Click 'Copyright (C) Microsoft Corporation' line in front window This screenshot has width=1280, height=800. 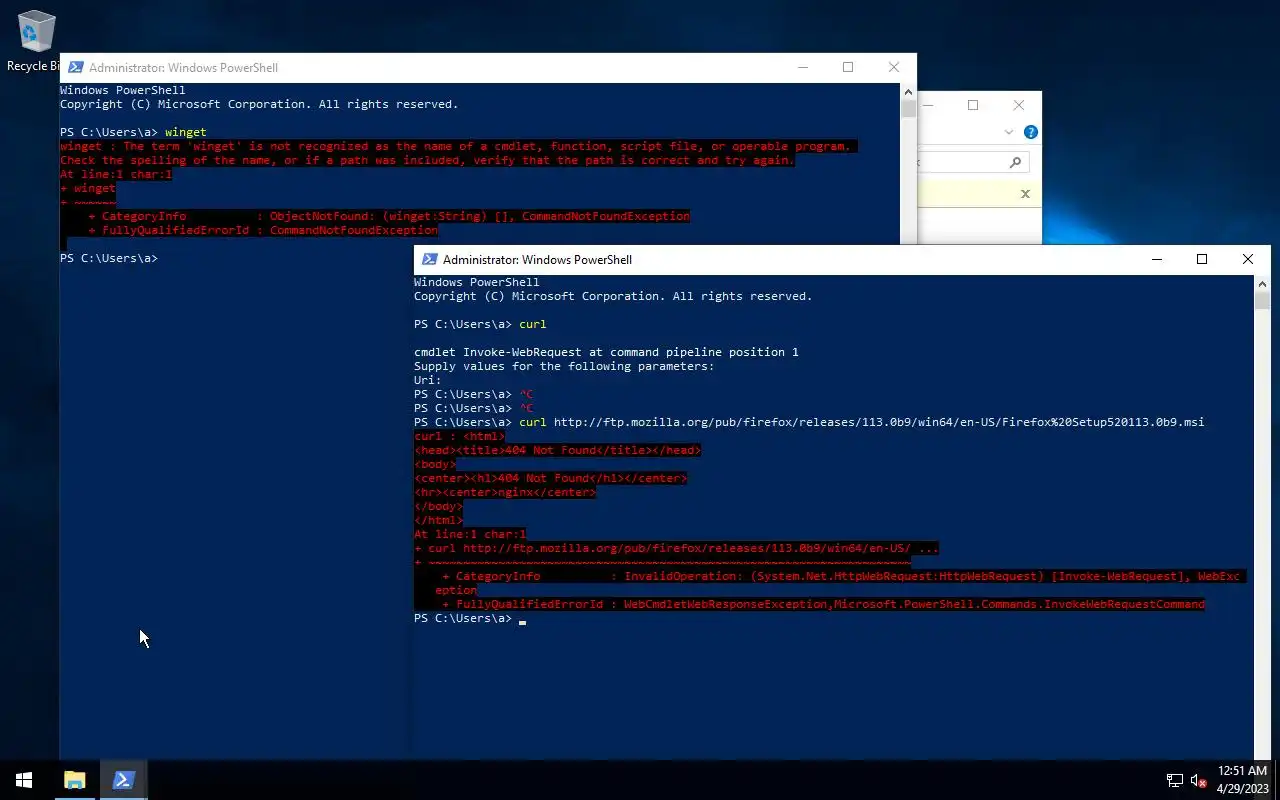click(613, 296)
